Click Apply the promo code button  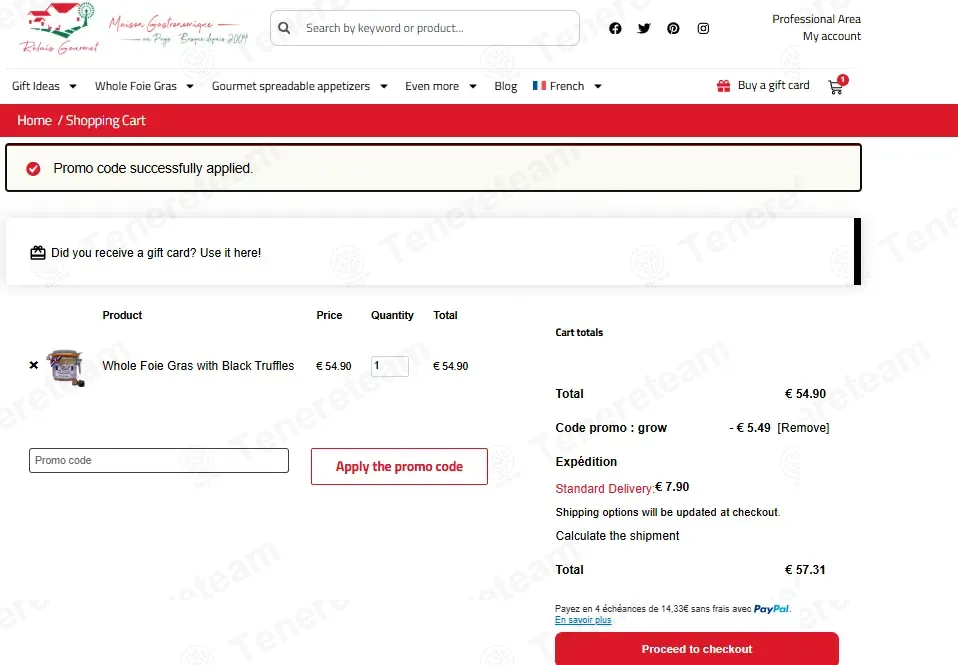point(399,466)
